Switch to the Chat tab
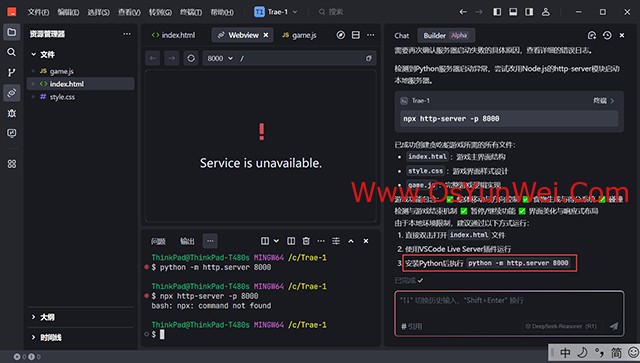640x363 pixels. click(402, 36)
